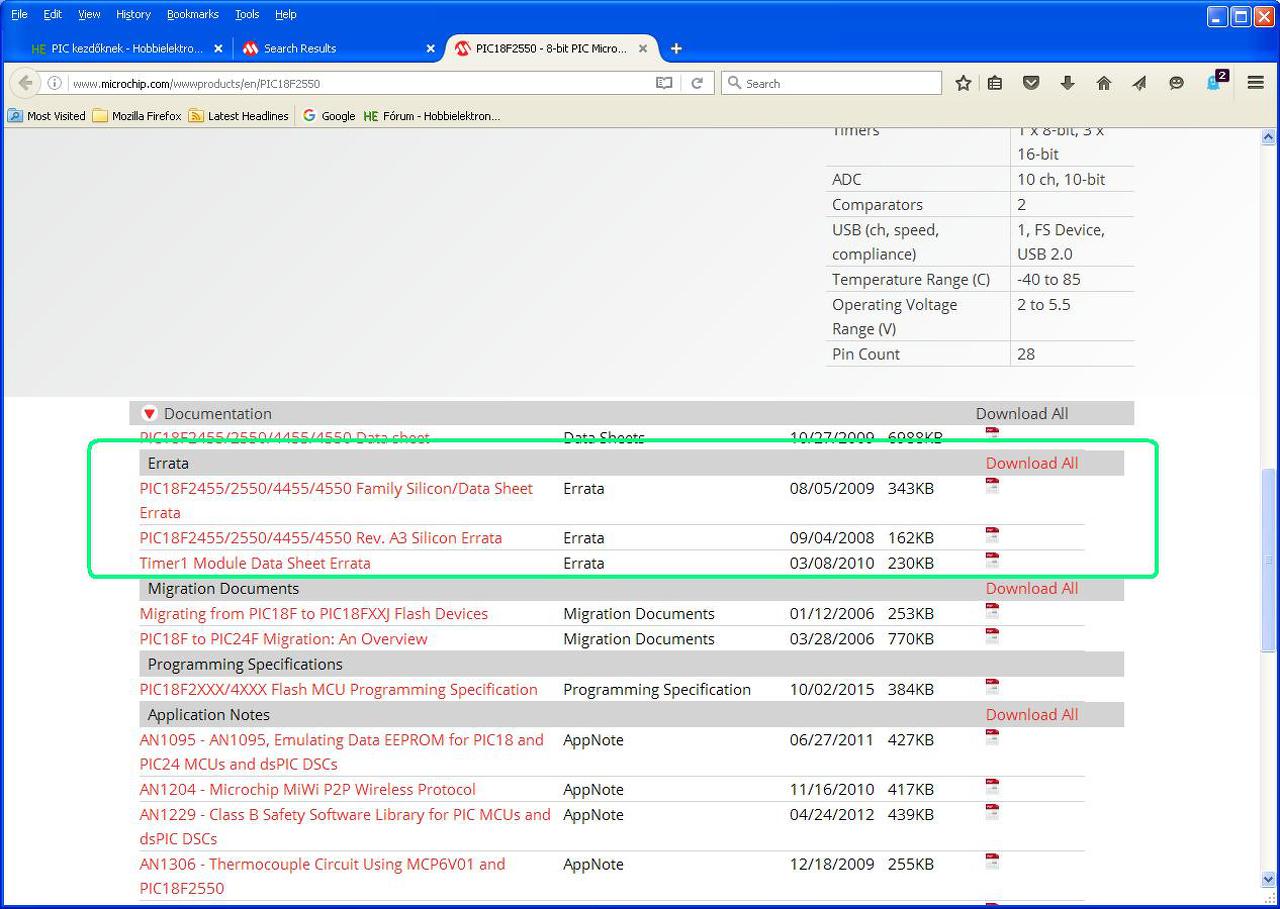
Task: Collapse the Documentation section triangle
Action: 149,413
